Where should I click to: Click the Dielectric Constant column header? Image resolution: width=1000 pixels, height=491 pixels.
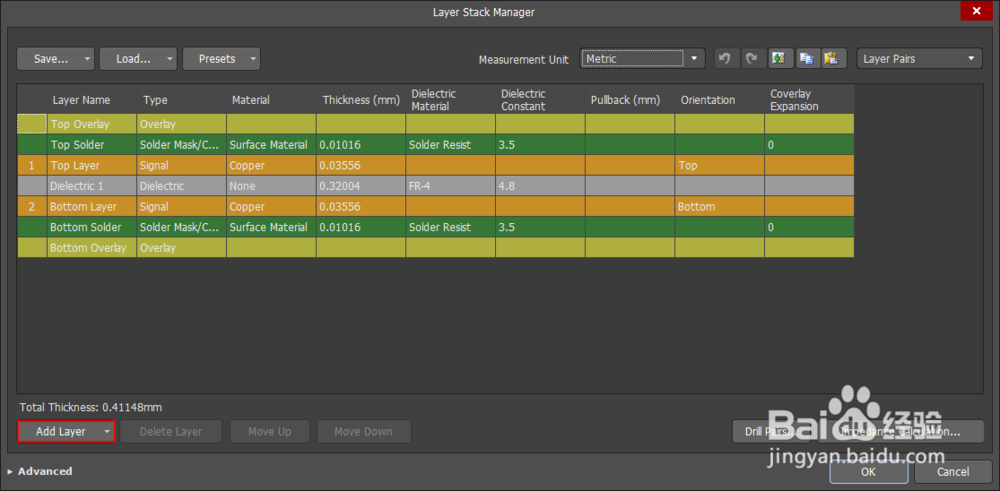click(x=540, y=100)
